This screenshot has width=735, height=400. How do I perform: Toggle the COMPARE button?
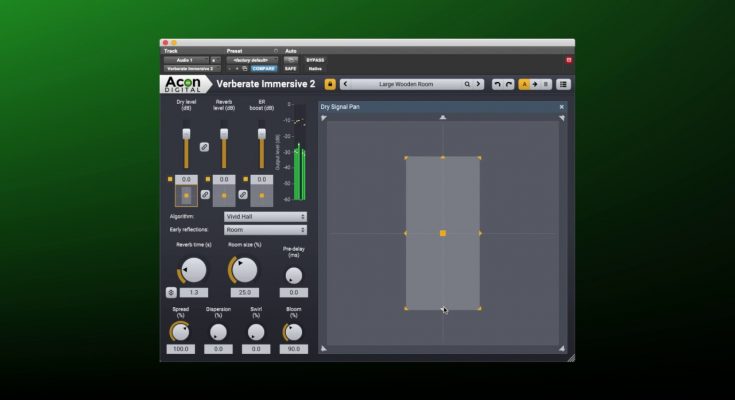[264, 68]
